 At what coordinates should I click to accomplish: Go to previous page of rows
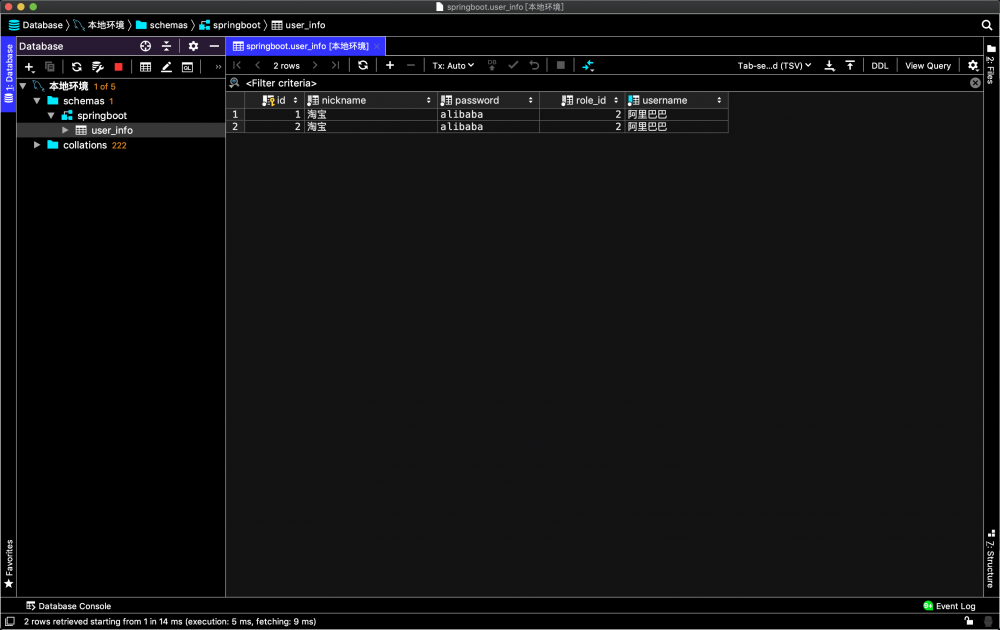(258, 65)
